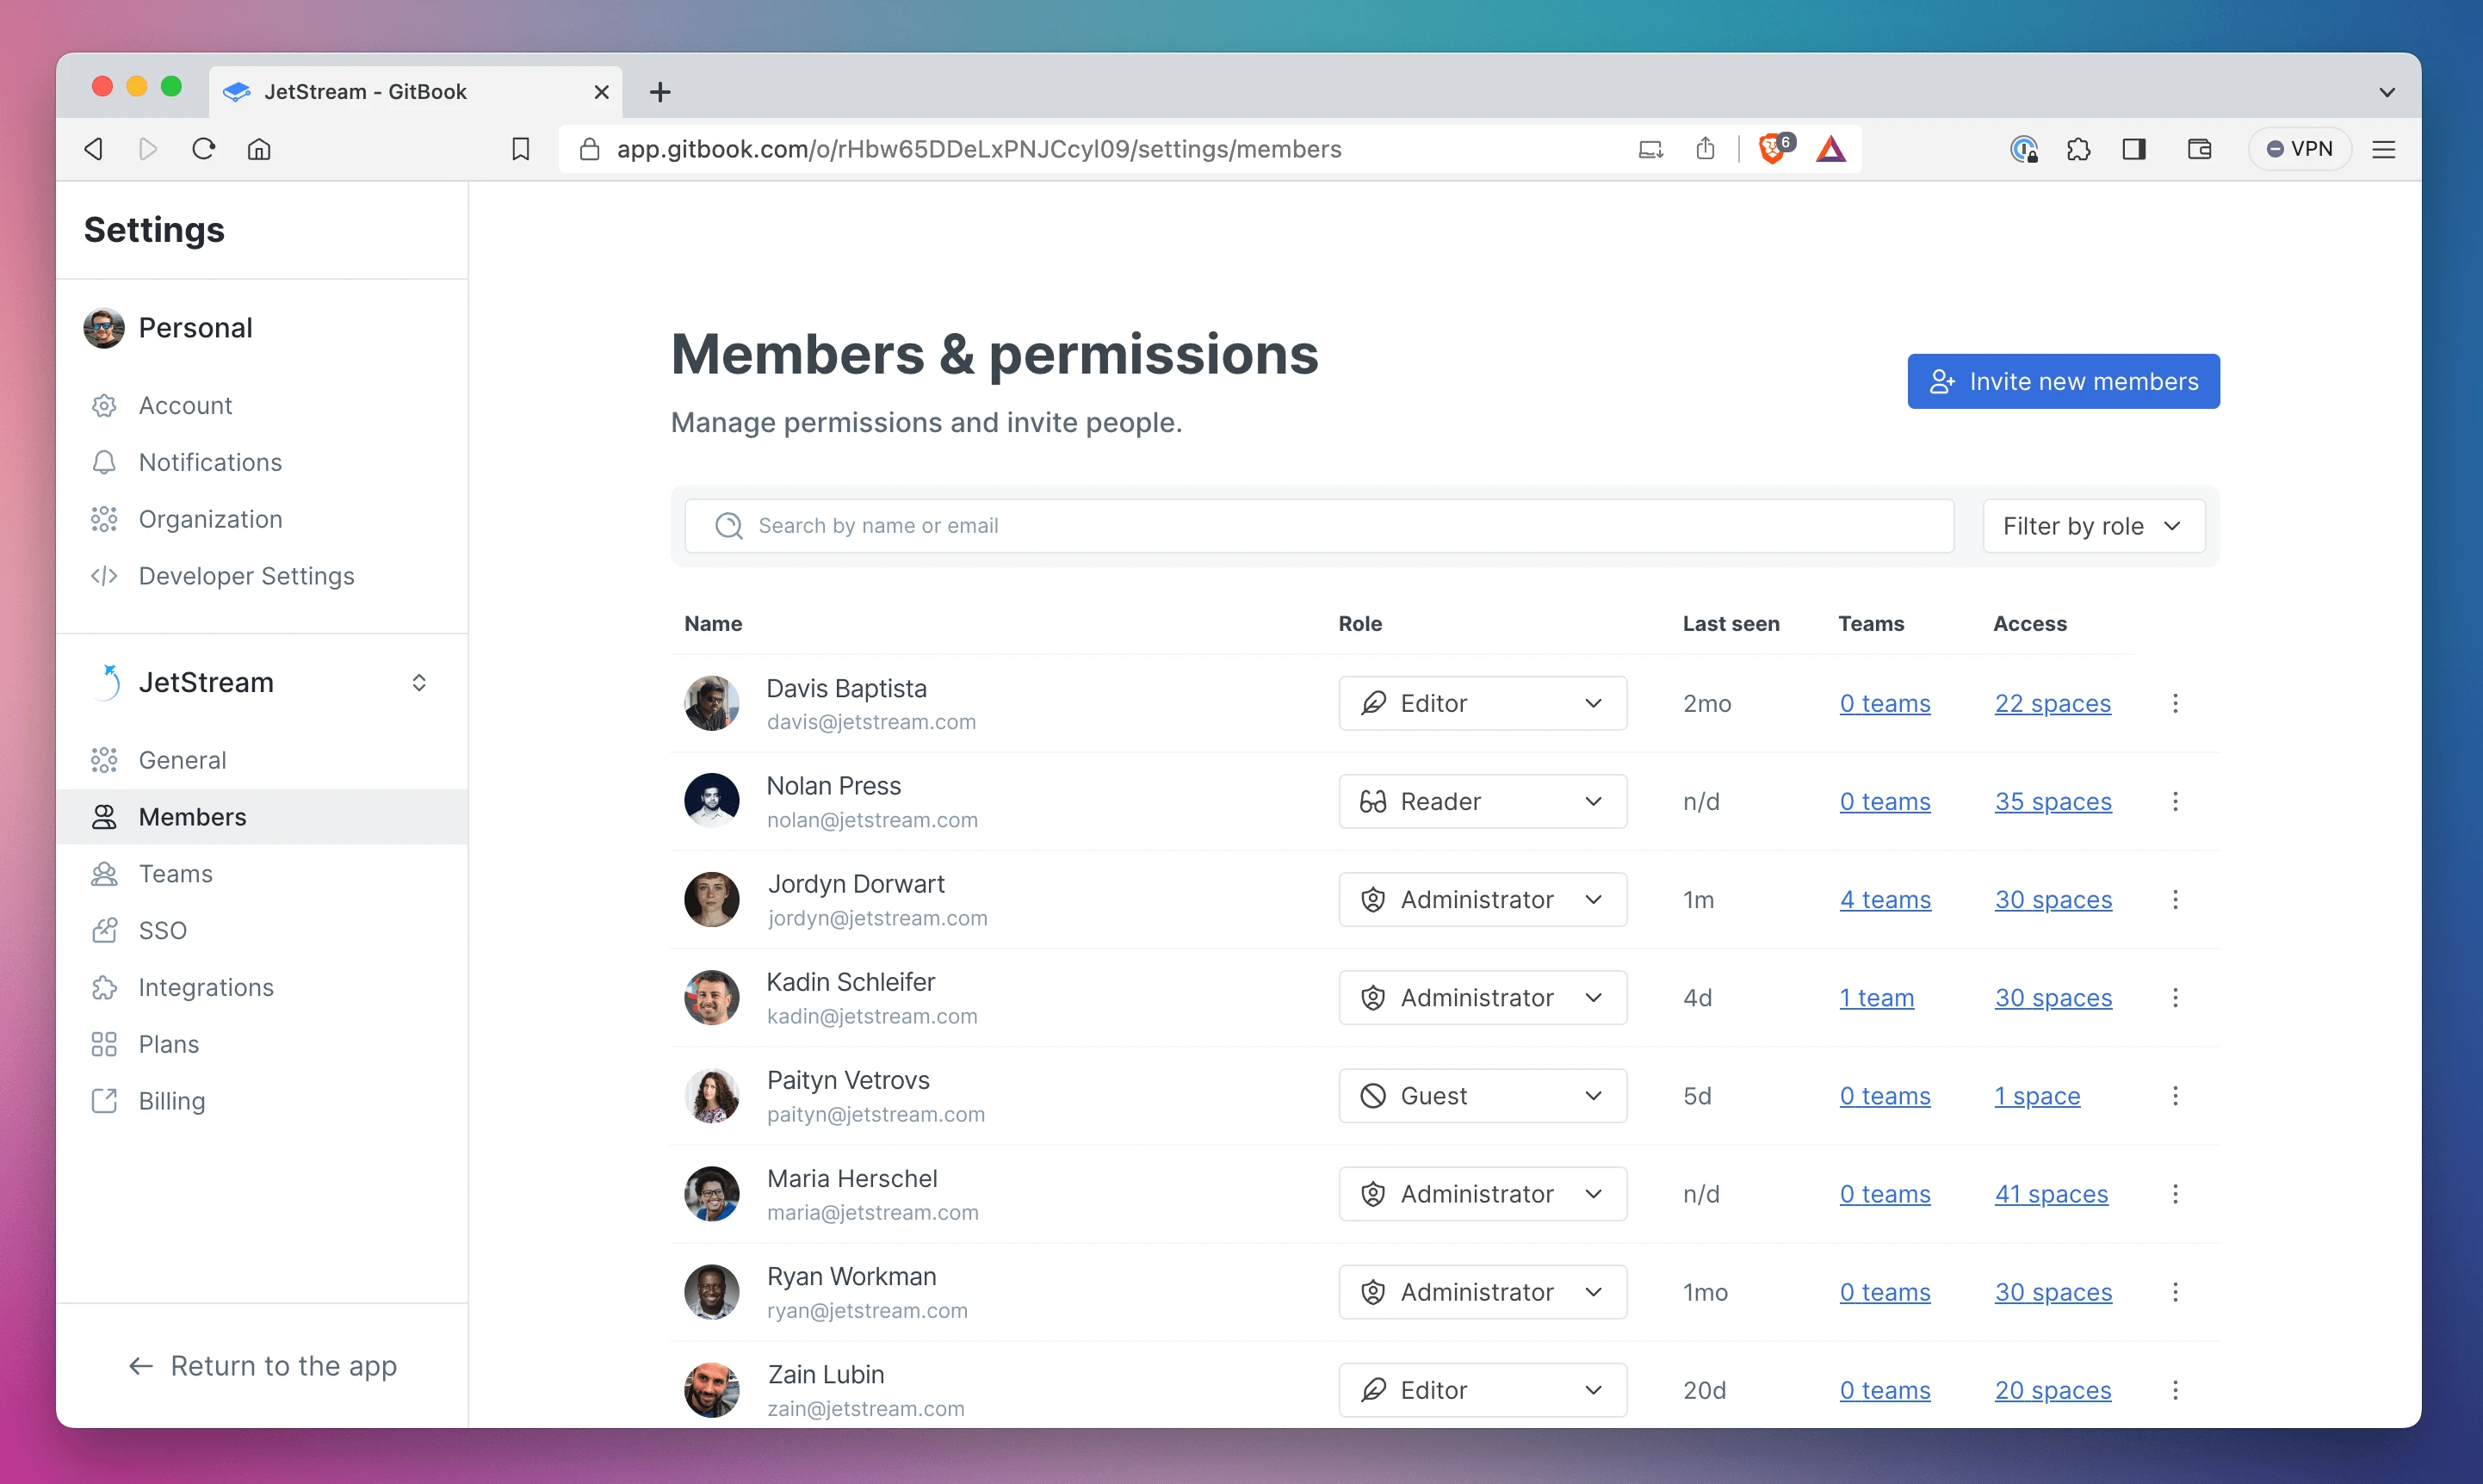
Task: Open Filter by role dropdown
Action: (2093, 526)
